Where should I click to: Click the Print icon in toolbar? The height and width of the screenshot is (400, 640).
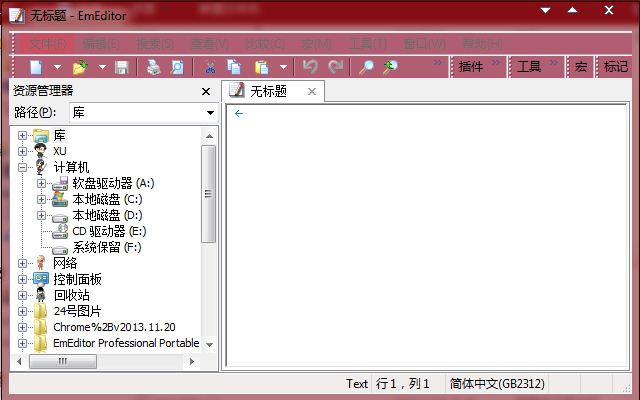pyautogui.click(x=154, y=67)
